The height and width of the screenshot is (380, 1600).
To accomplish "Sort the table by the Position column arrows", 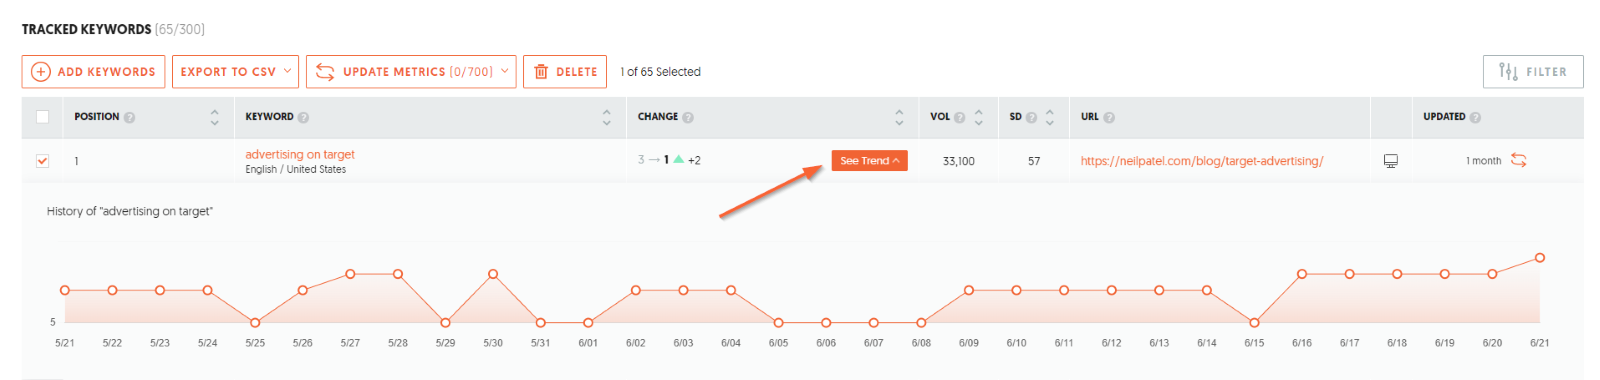I will point(214,117).
